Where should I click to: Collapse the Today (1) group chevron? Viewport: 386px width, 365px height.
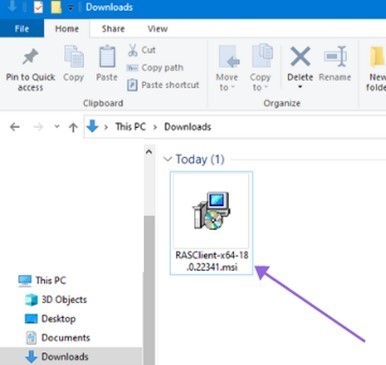[x=168, y=159]
